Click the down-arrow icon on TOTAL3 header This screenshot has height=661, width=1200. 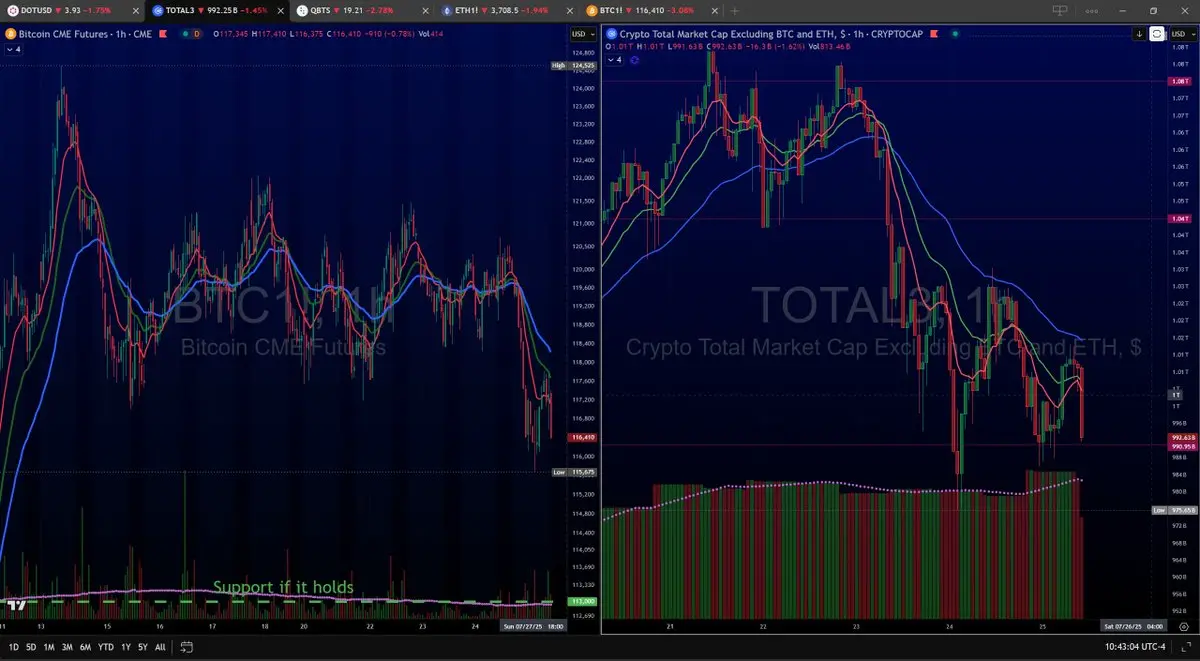[1139, 34]
